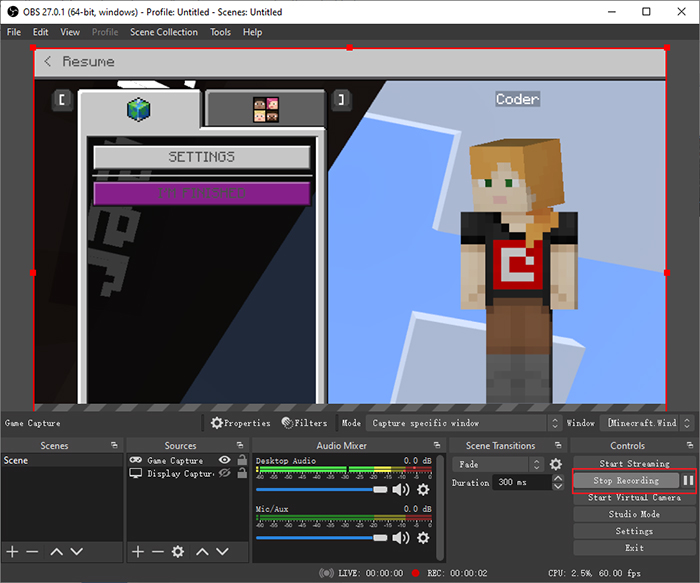Open Studio Mode
700x583 pixels.
pos(634,514)
